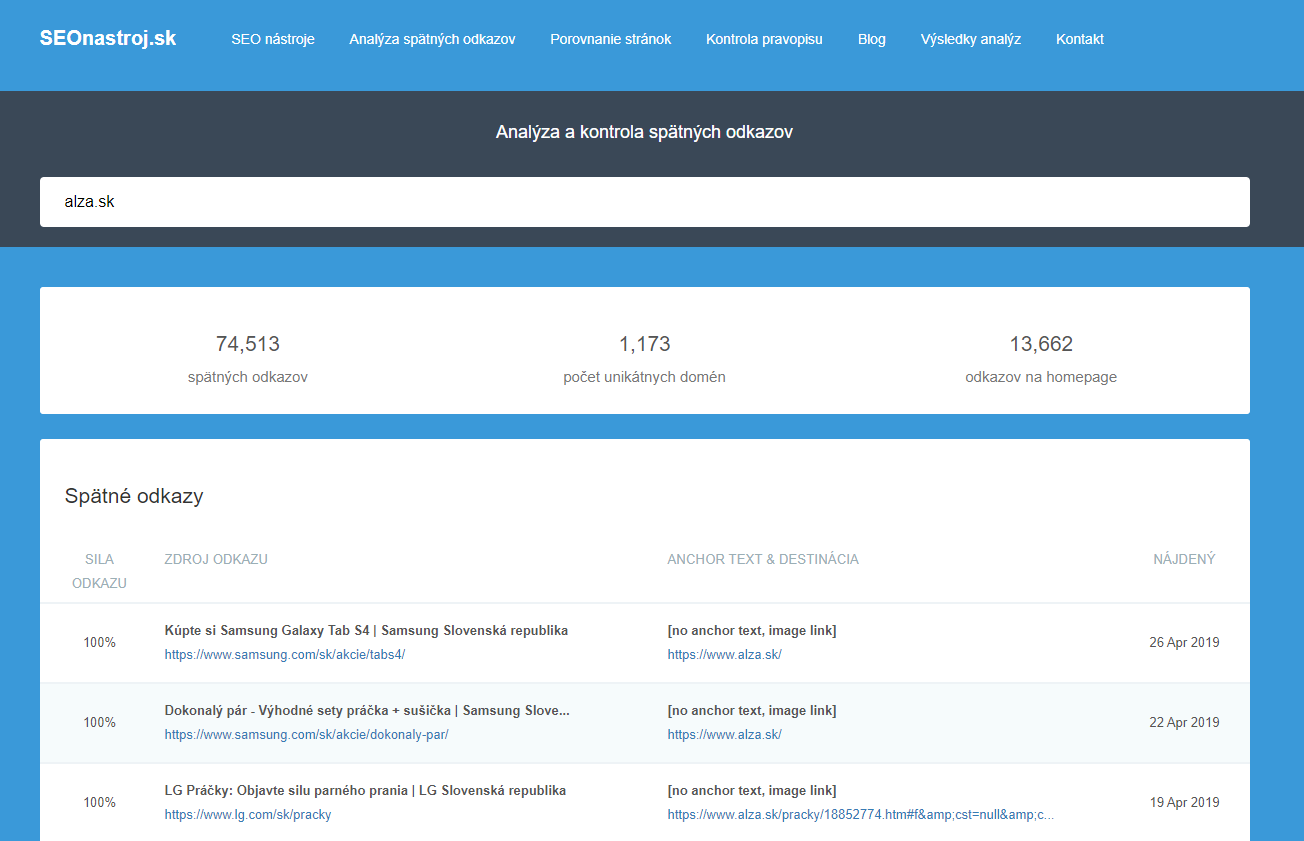
Task: Open the Blog page
Action: click(872, 39)
